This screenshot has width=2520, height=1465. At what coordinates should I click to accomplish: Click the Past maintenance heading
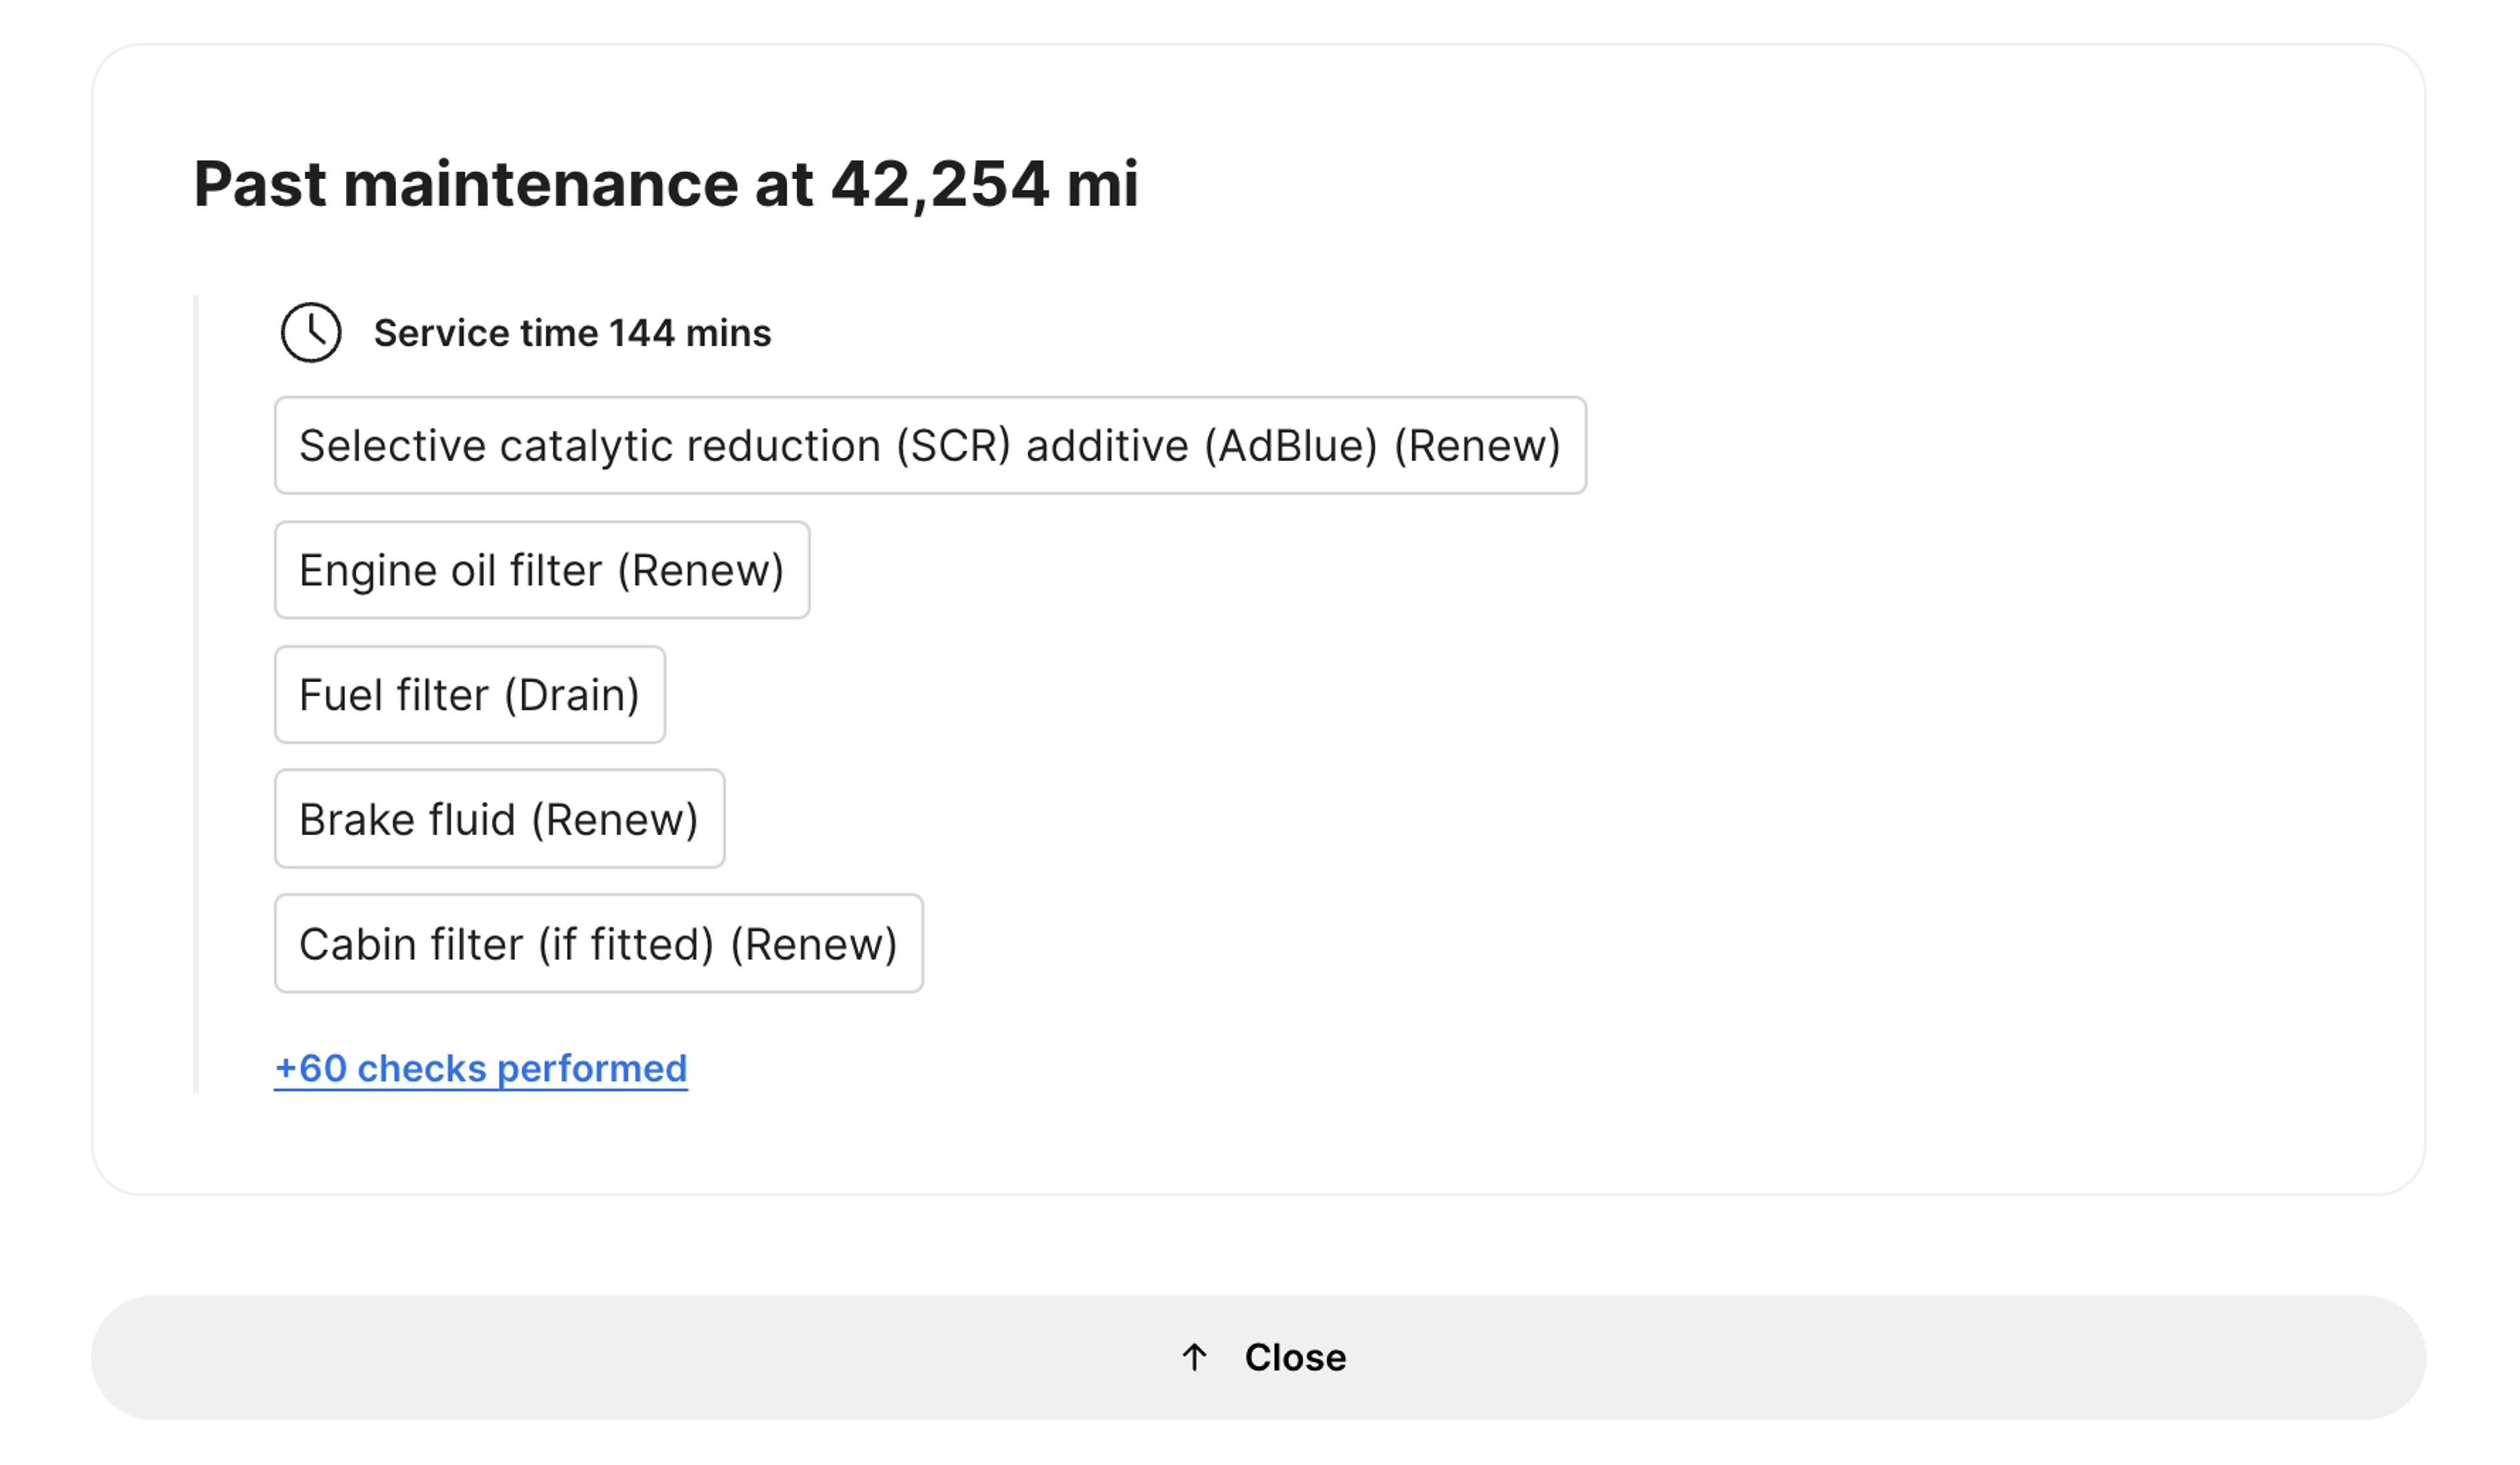click(x=666, y=184)
